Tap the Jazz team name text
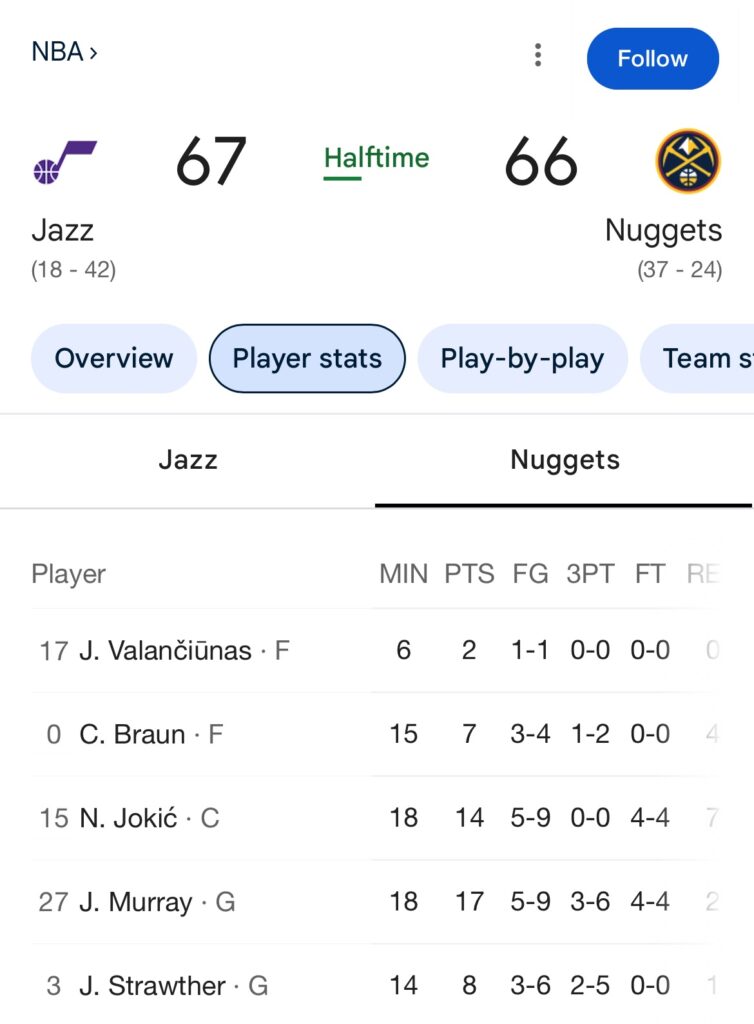Viewport: 754px width, 1024px height. tap(62, 230)
